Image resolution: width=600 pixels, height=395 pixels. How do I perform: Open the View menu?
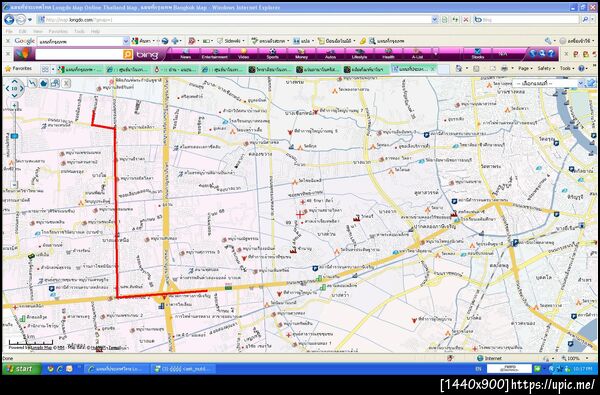38,31
